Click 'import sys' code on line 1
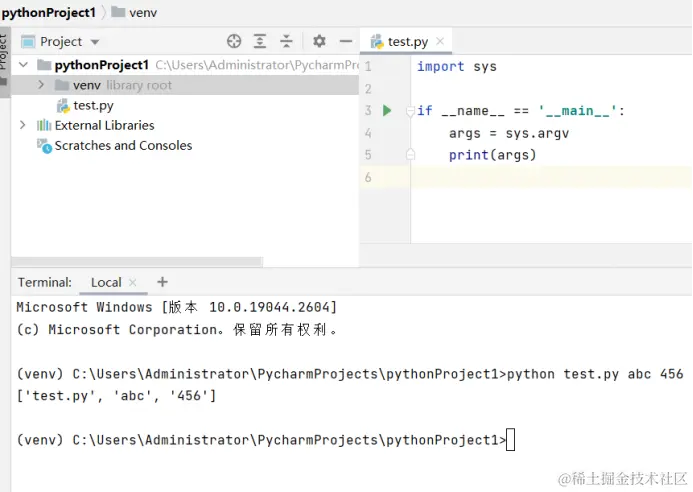Viewport: 693px width, 492px height. [457, 67]
